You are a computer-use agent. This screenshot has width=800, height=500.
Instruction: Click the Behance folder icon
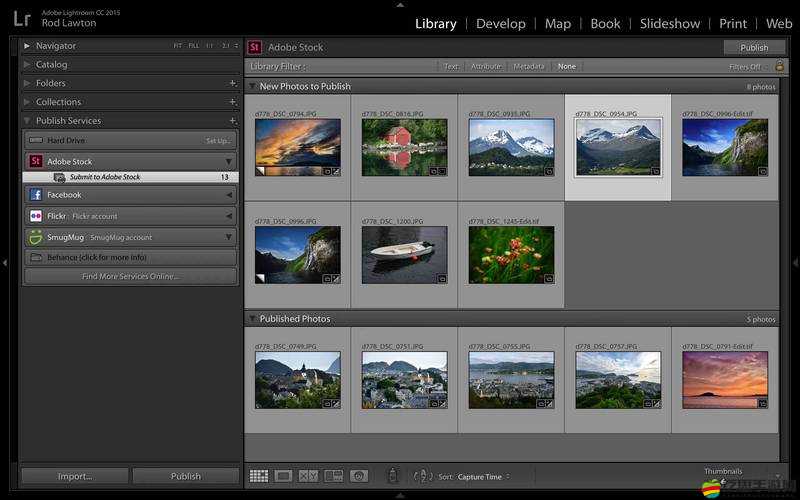click(36, 258)
